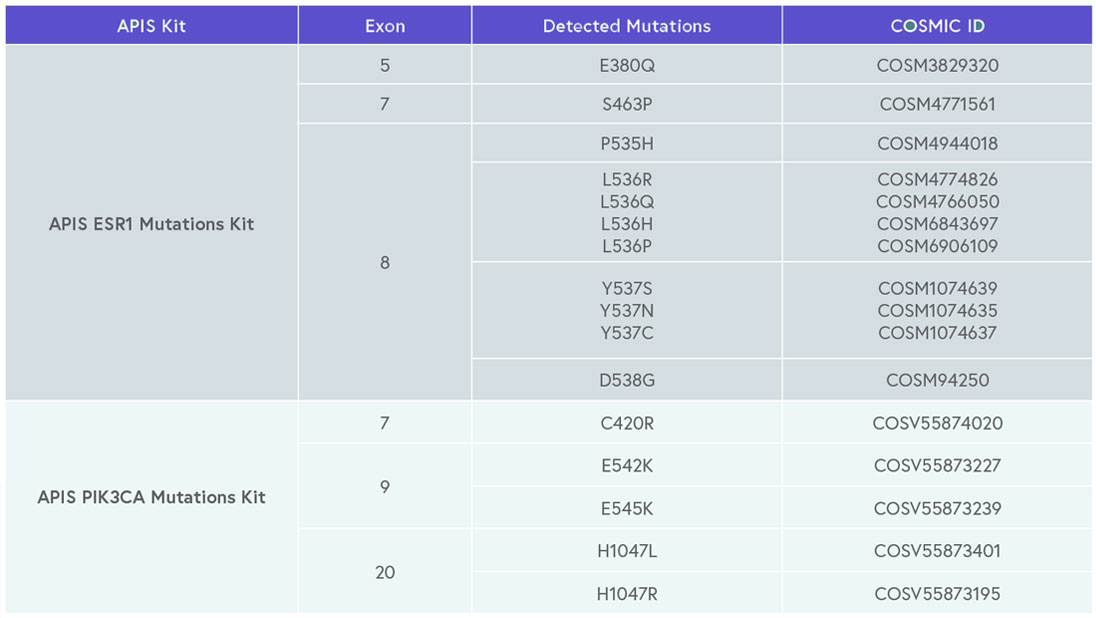Click COSMIC ID COSV55873195
1096x618 pixels.
click(937, 594)
